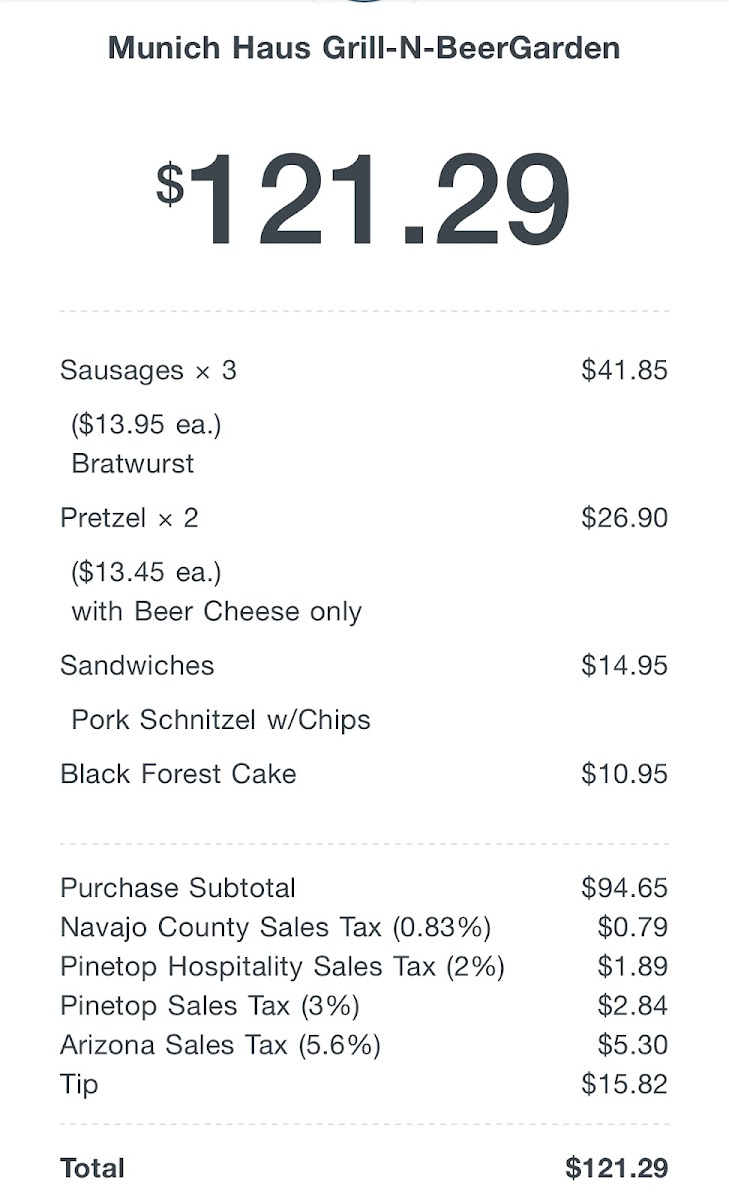Click the $26.90 pretzel price
This screenshot has width=729, height=1200.
click(x=624, y=518)
